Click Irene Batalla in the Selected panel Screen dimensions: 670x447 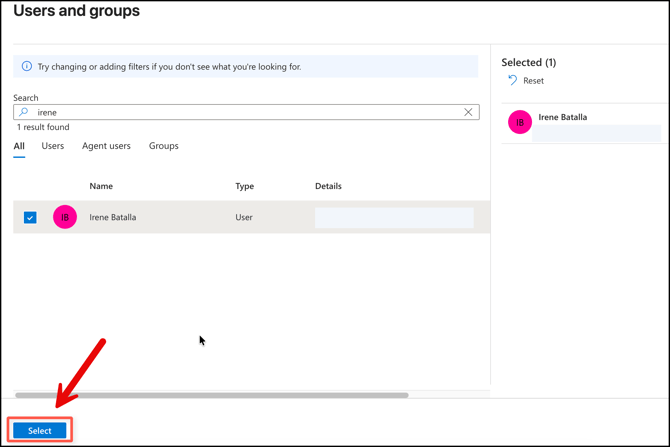pos(563,117)
